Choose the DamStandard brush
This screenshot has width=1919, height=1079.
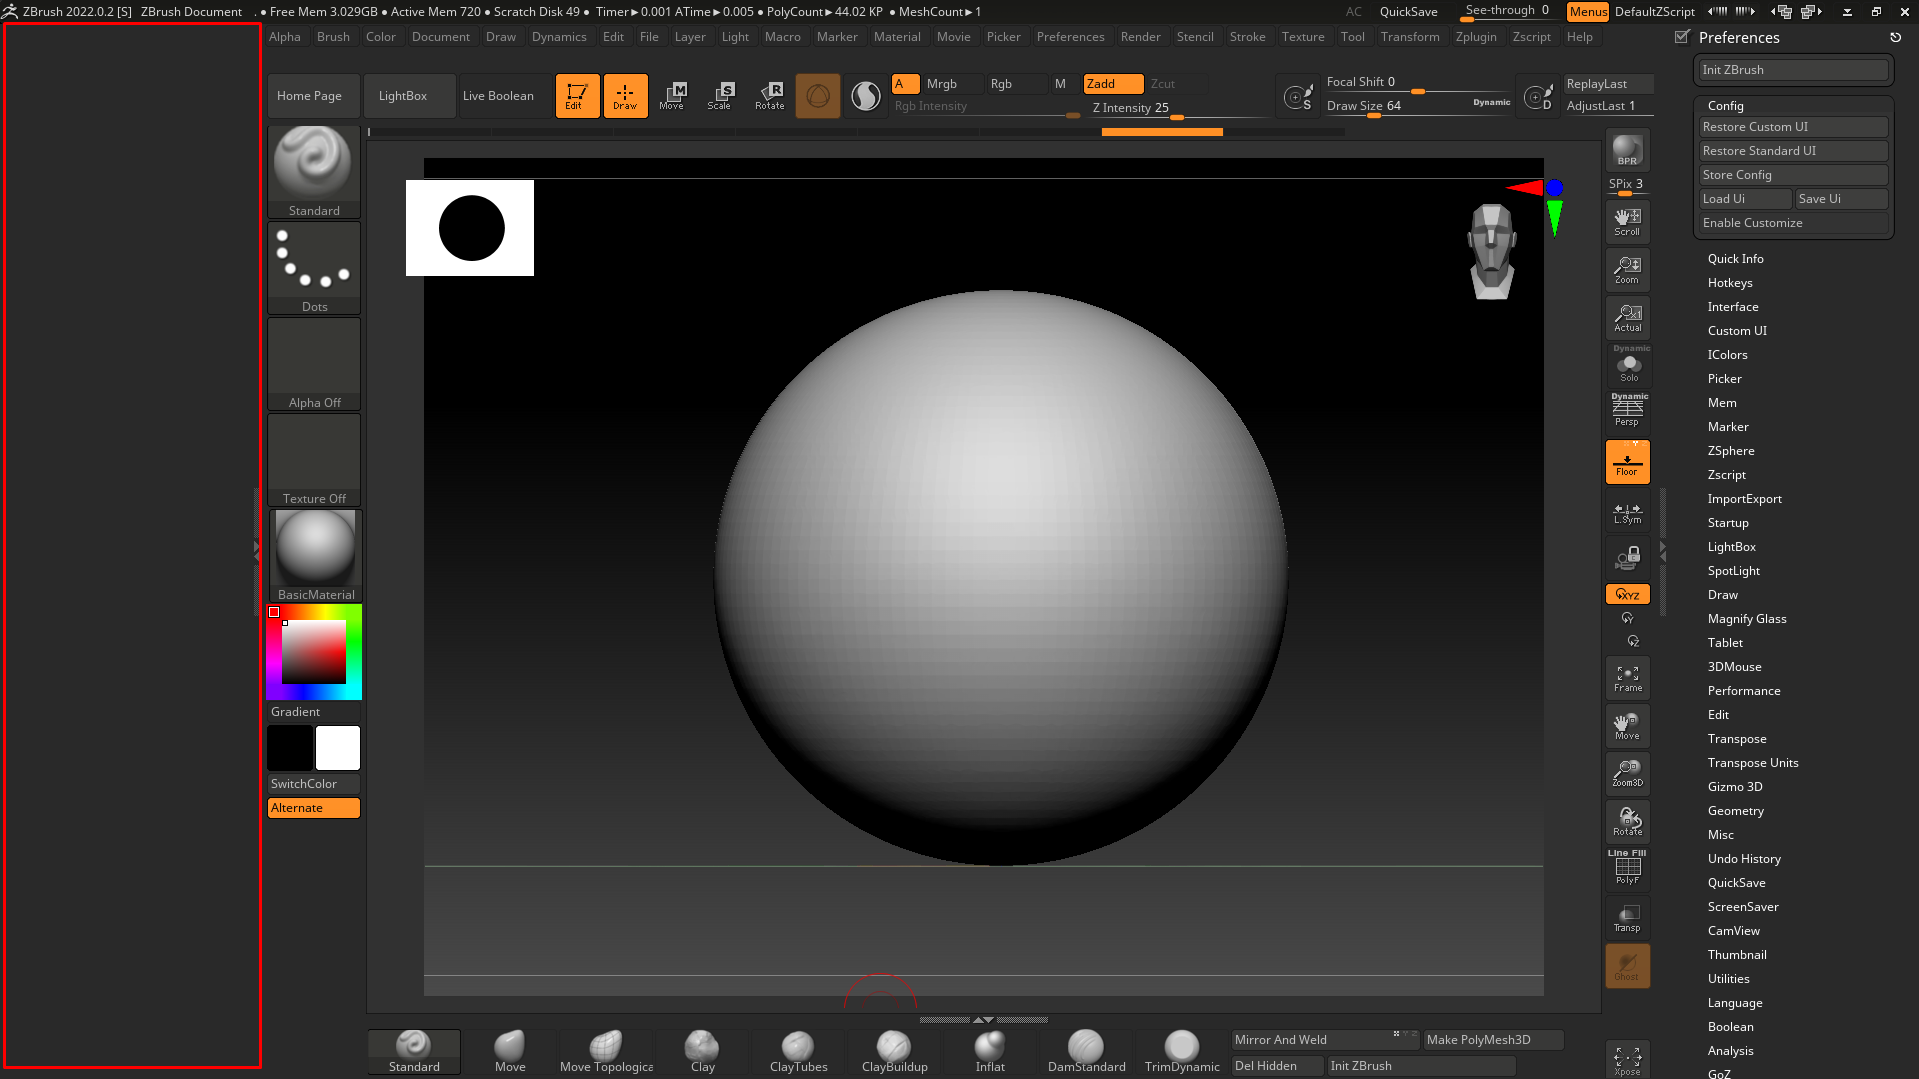click(1086, 1052)
